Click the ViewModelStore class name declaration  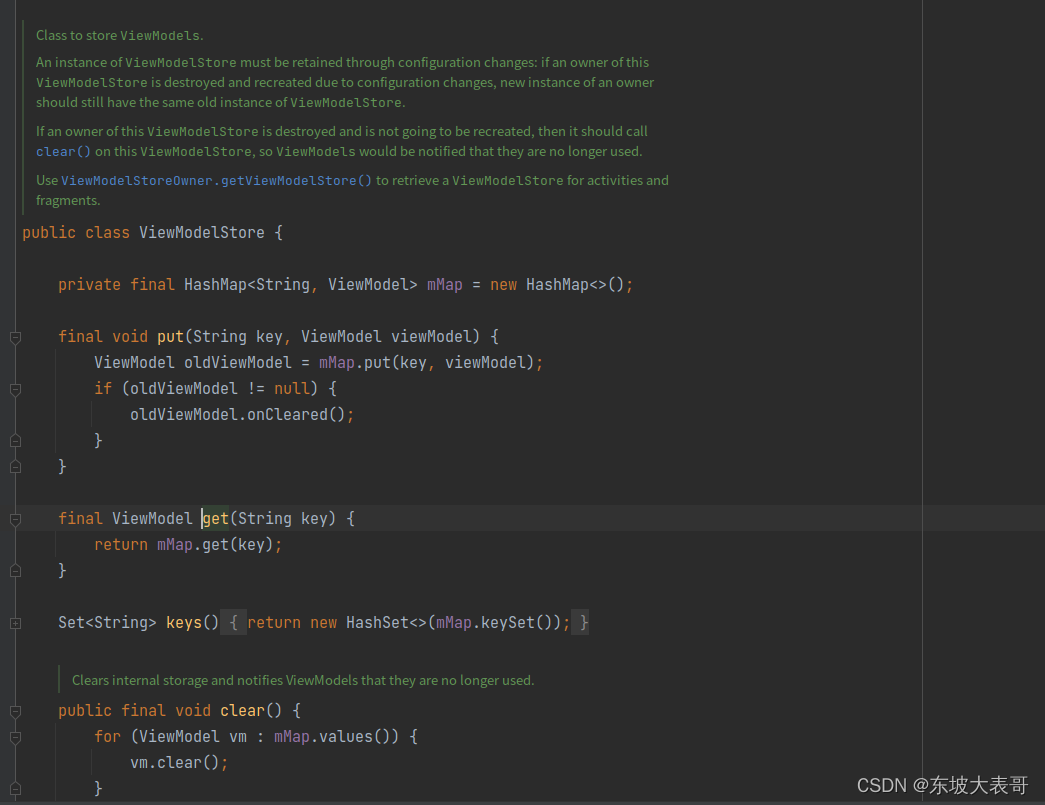202,233
